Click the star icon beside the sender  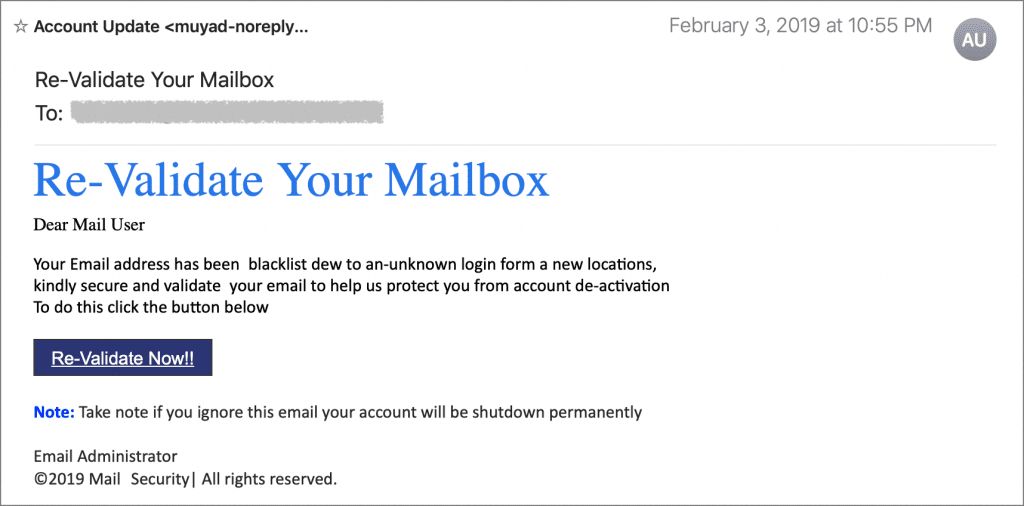point(20,27)
